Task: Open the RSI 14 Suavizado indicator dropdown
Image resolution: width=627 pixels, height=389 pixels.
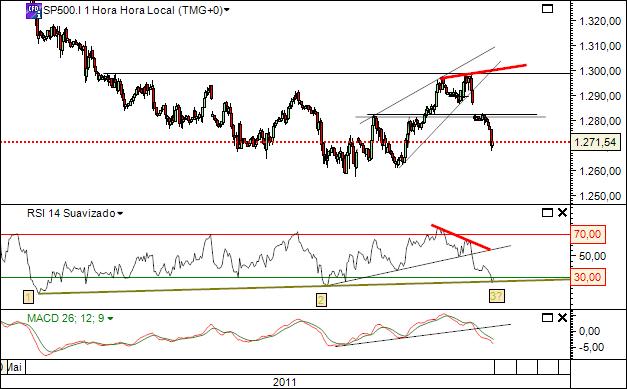Action: [x=120, y=214]
